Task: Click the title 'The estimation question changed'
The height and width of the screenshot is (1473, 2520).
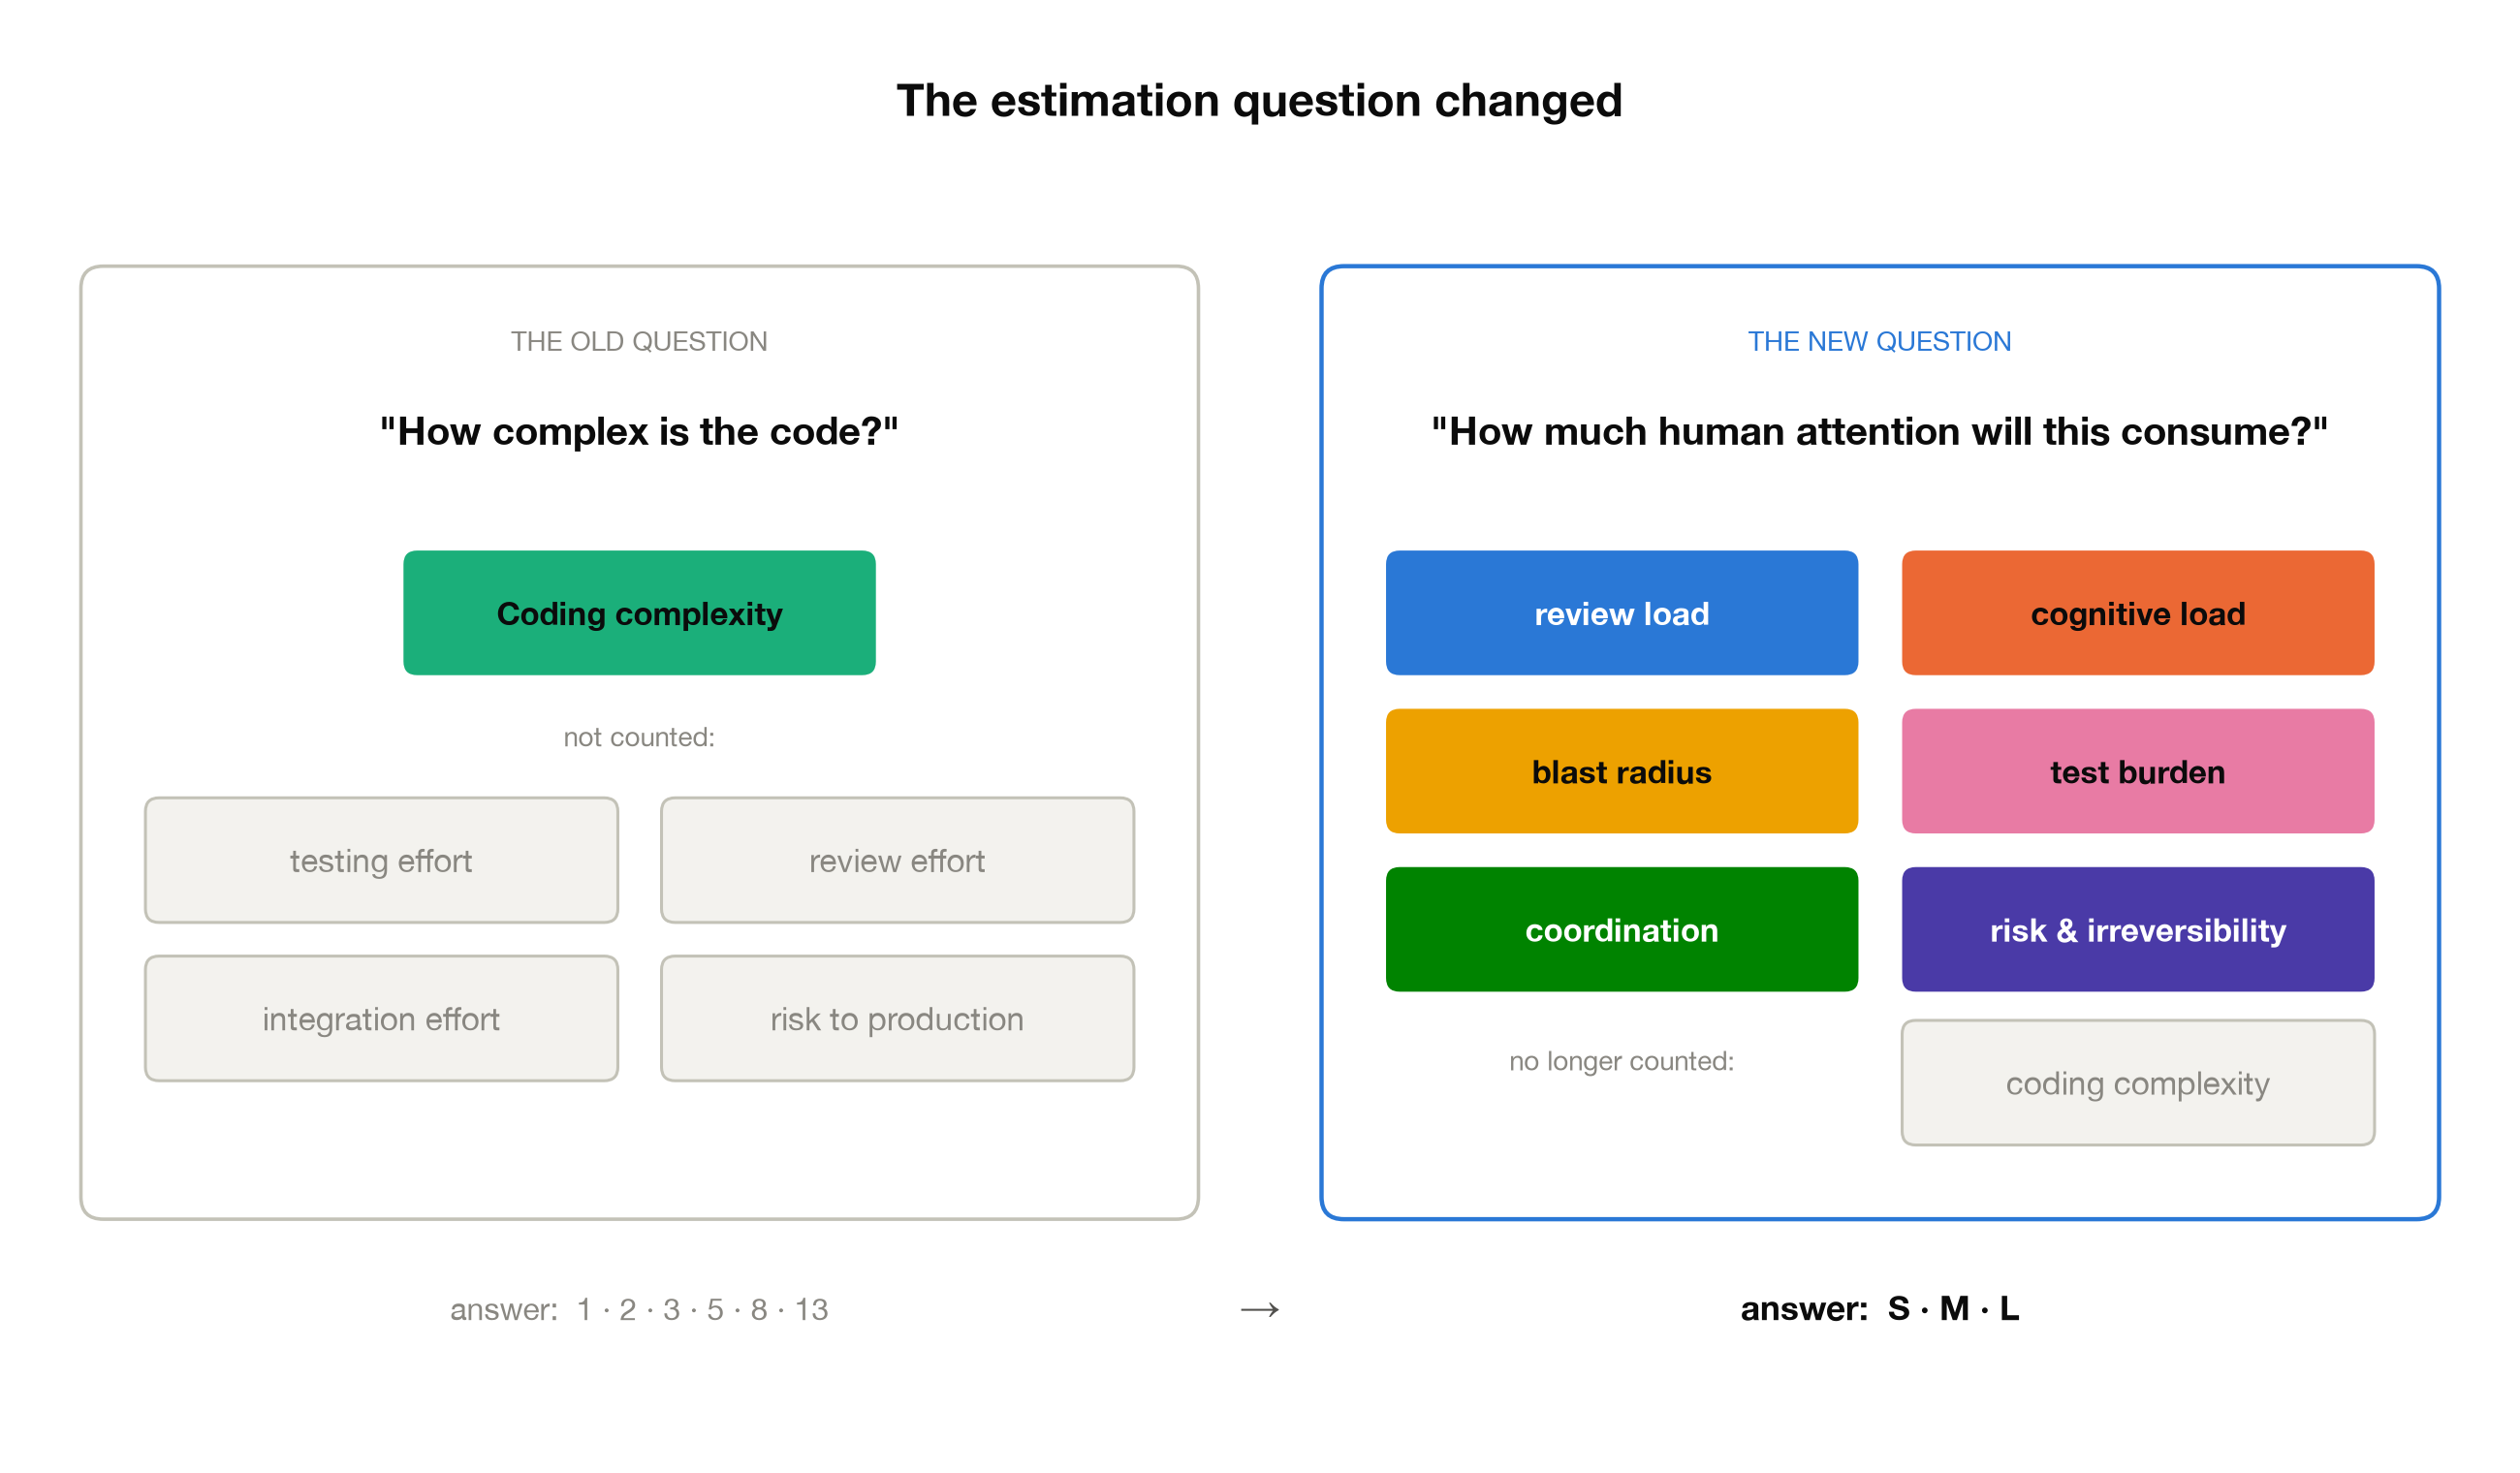Action: coord(1259,100)
